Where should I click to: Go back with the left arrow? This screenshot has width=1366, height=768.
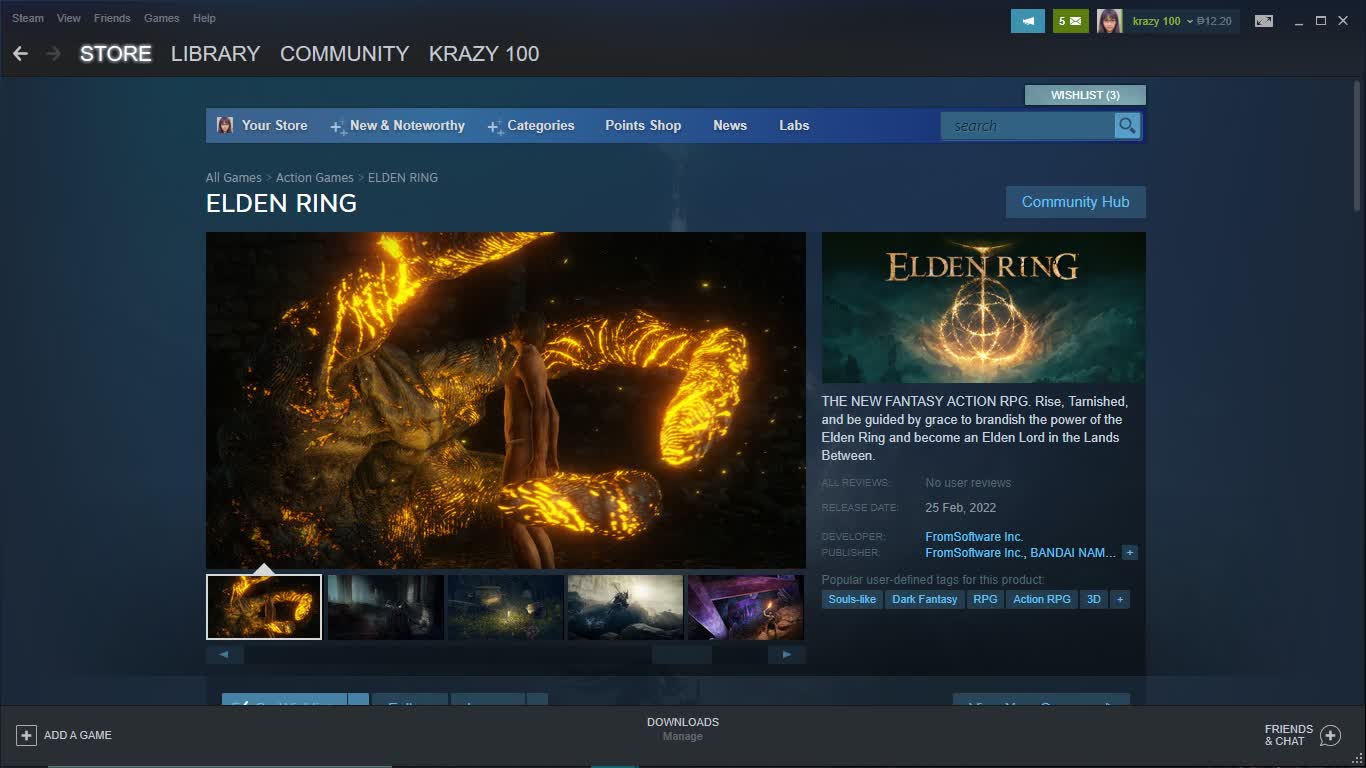(20, 54)
